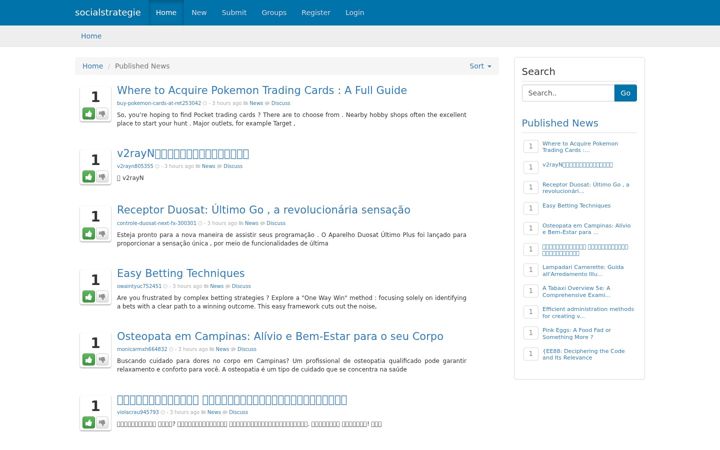
Task: Open the Published News sidebar heading
Action: pyautogui.click(x=560, y=123)
